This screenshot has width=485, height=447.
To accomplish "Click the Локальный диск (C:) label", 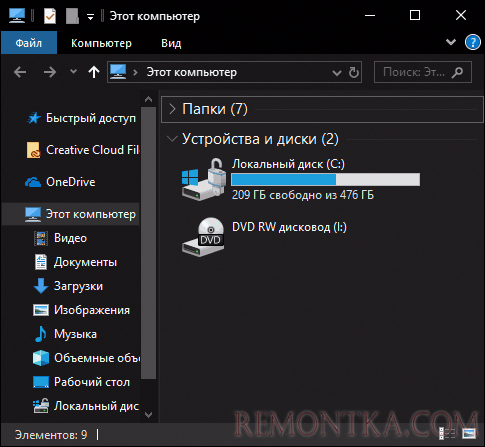I will [x=288, y=164].
